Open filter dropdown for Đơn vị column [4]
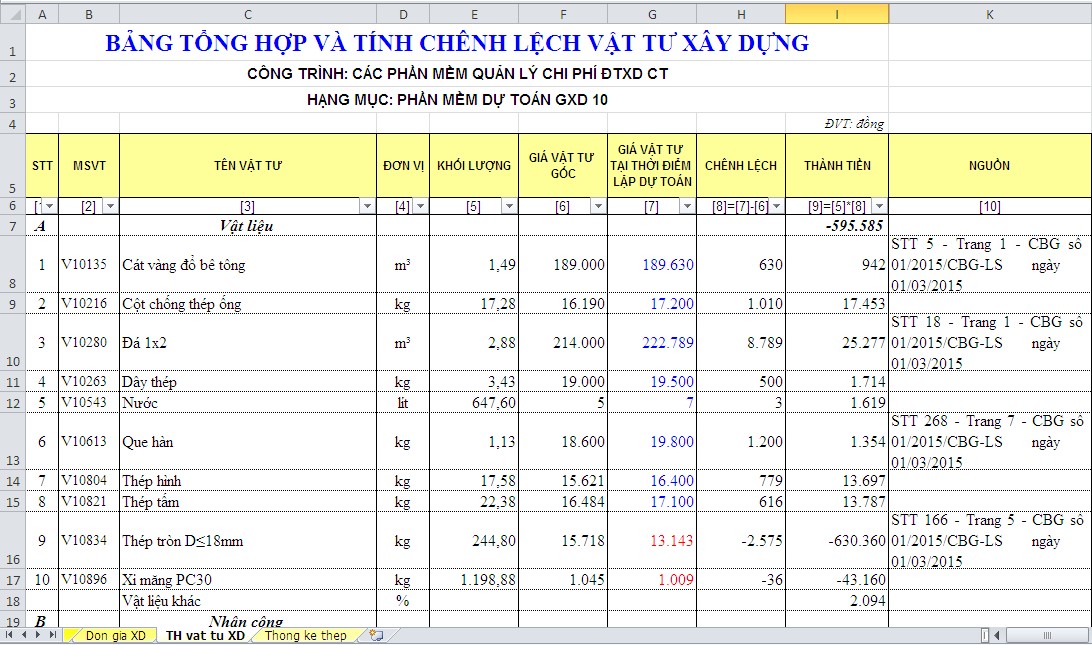The height and width of the screenshot is (645, 1092). pyautogui.click(x=420, y=206)
